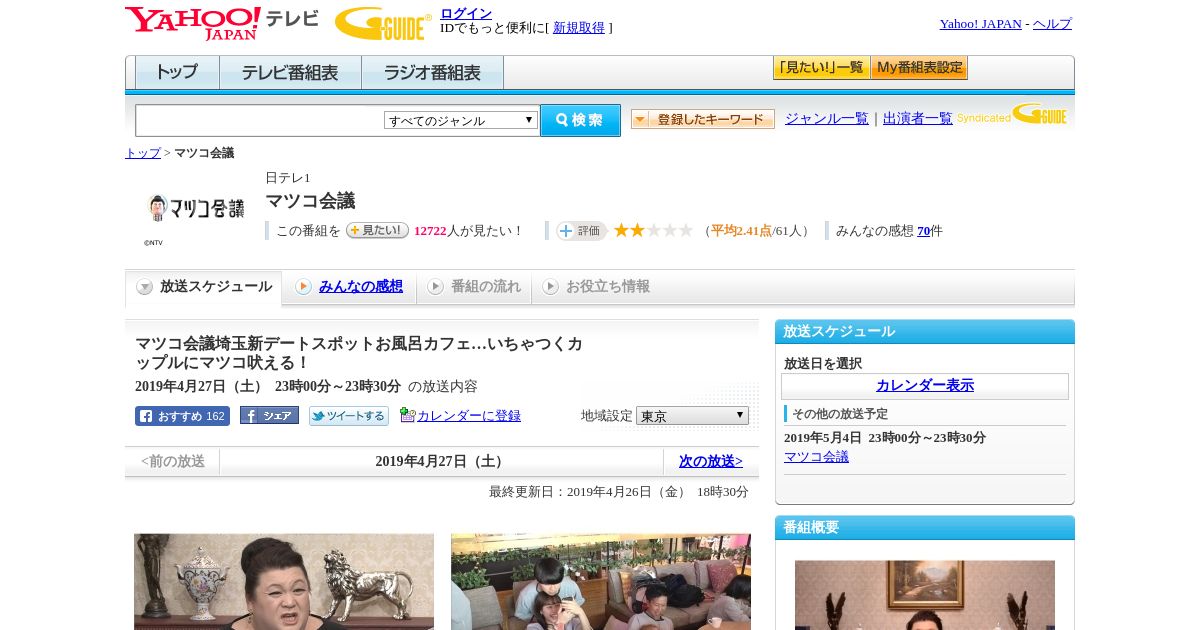The height and width of the screenshot is (630, 1200).
Task: Focus the program search text field
Action: click(260, 120)
